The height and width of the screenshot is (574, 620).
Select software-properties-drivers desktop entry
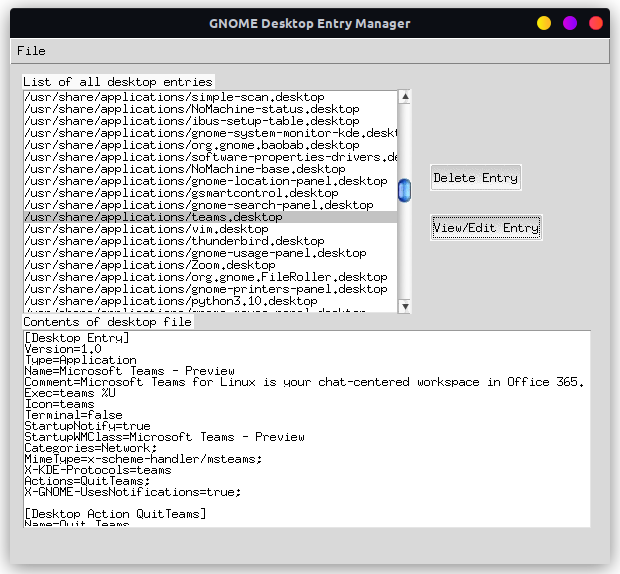[210, 157]
